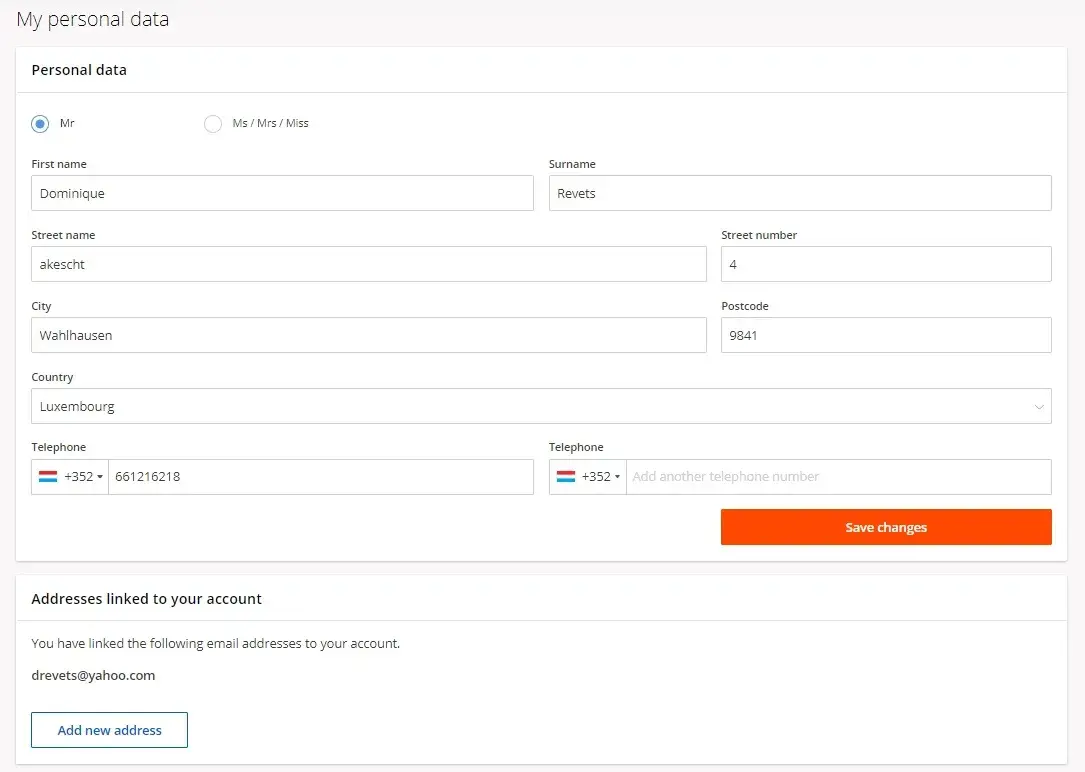Expand the Country chevron arrow
Screen dimensions: 1085x772
point(1039,407)
